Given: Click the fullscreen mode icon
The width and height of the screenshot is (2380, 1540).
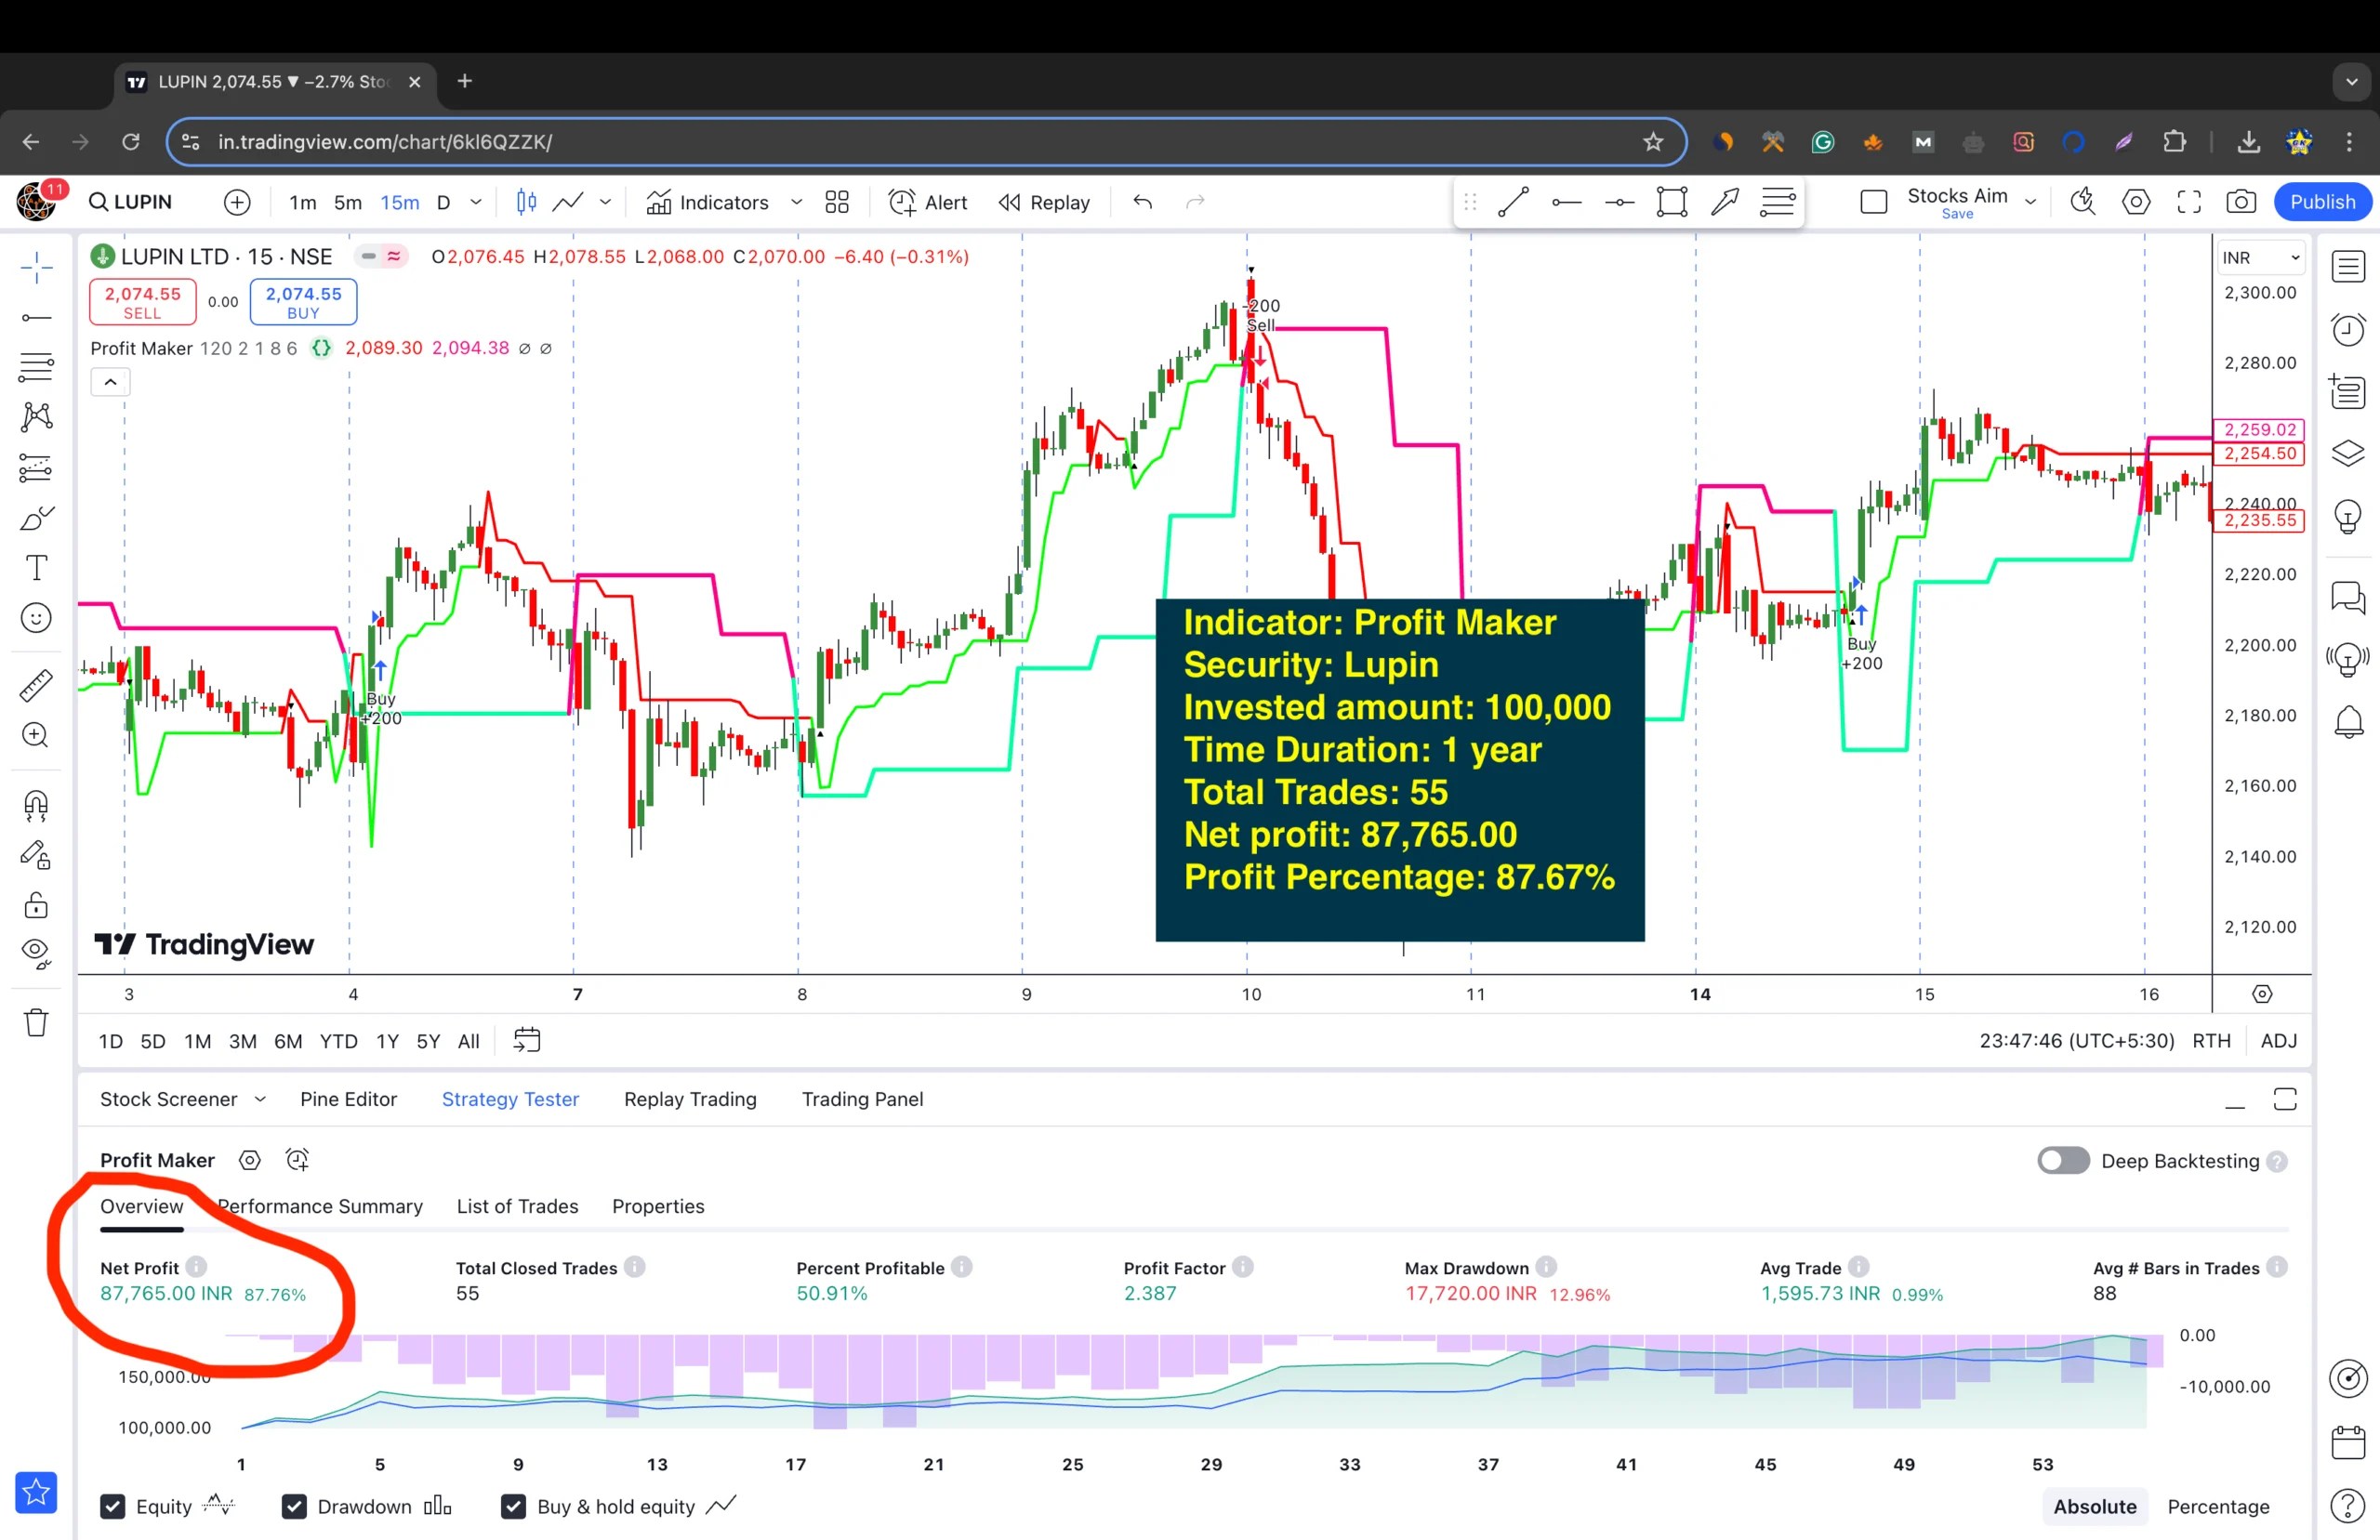Looking at the screenshot, I should [x=2189, y=202].
